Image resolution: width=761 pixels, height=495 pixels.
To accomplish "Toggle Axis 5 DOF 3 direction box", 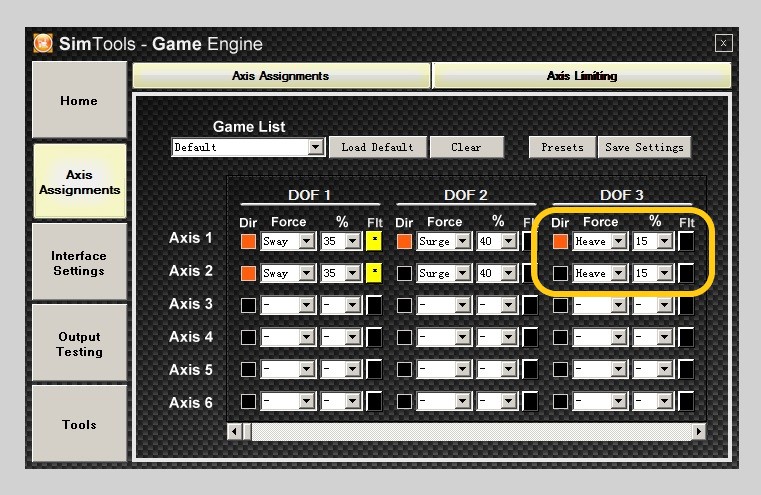I will tap(560, 369).
